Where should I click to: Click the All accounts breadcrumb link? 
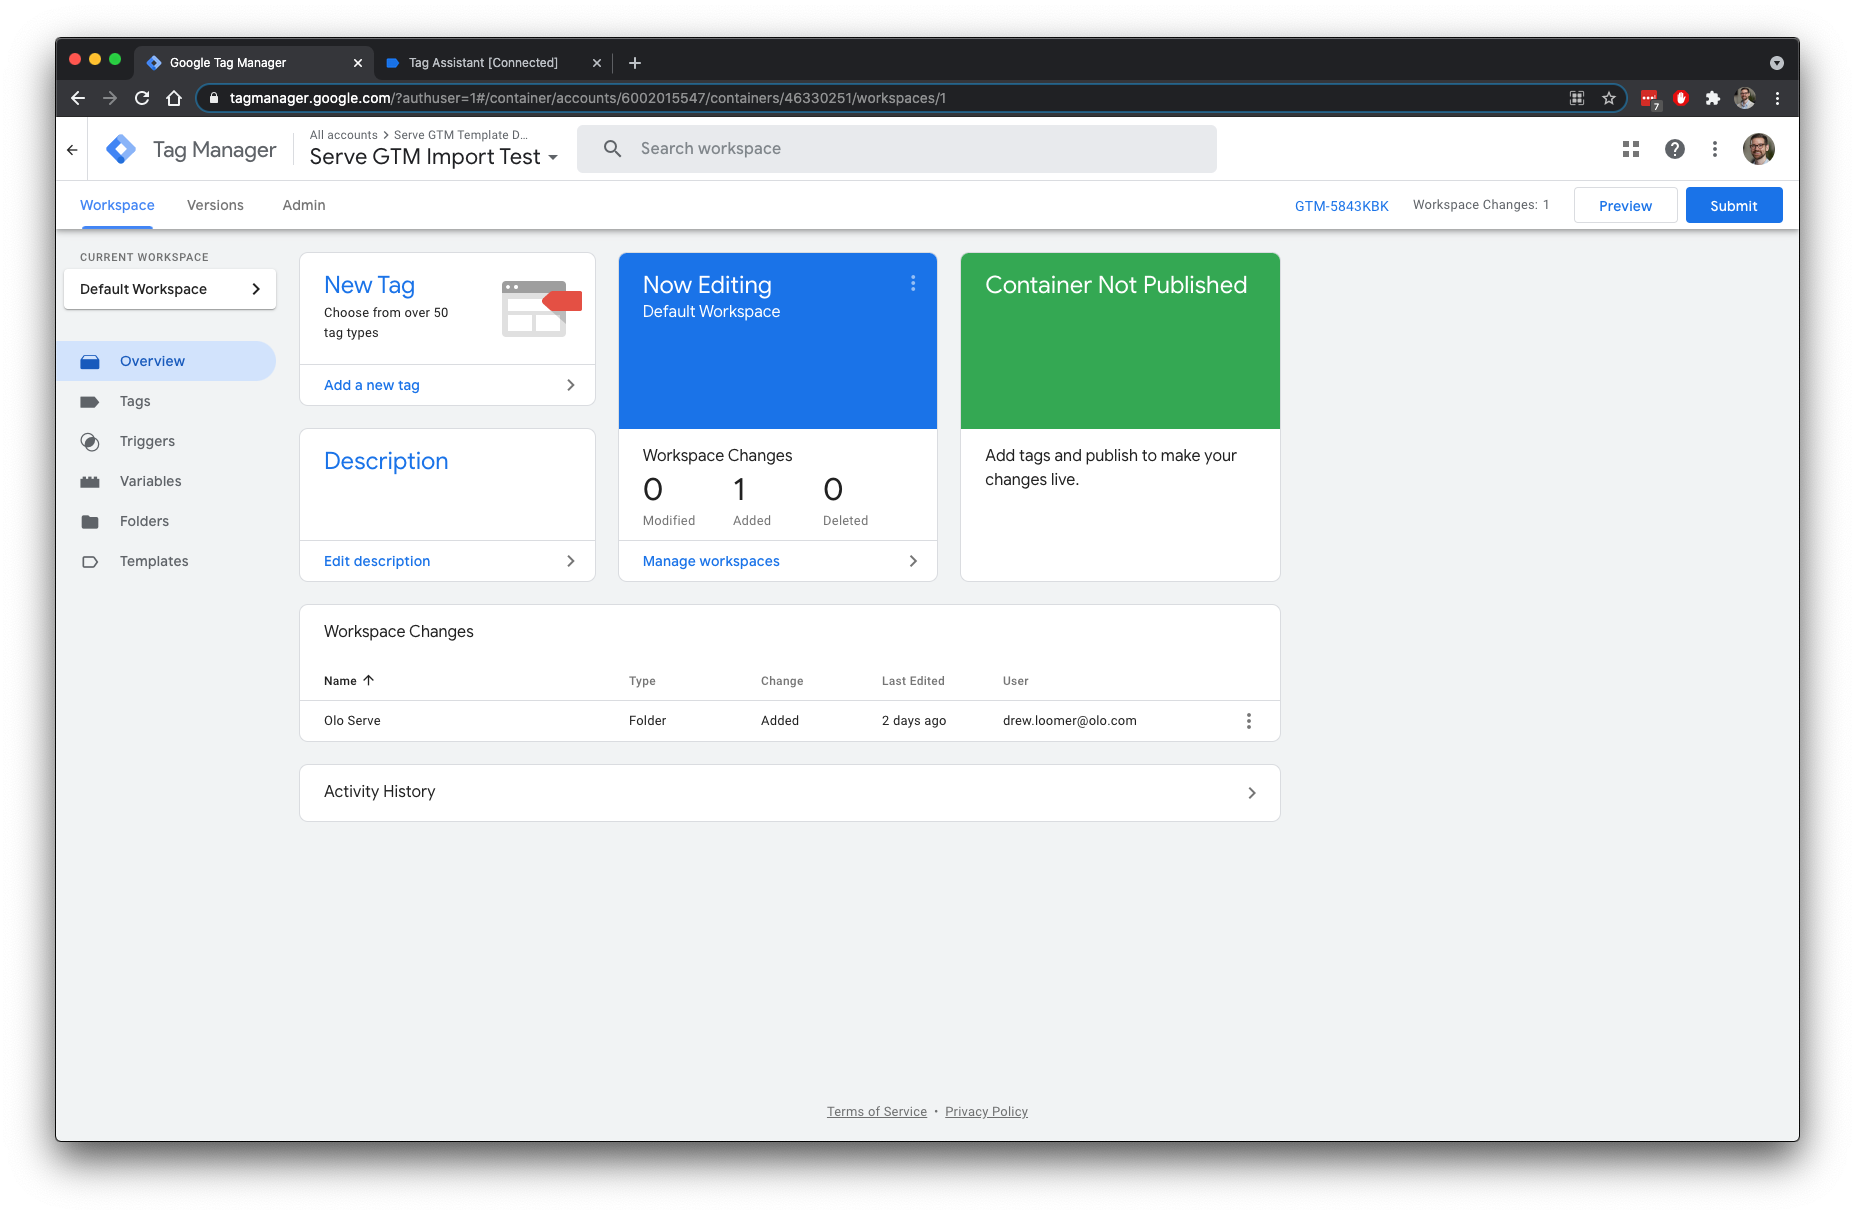coord(344,135)
